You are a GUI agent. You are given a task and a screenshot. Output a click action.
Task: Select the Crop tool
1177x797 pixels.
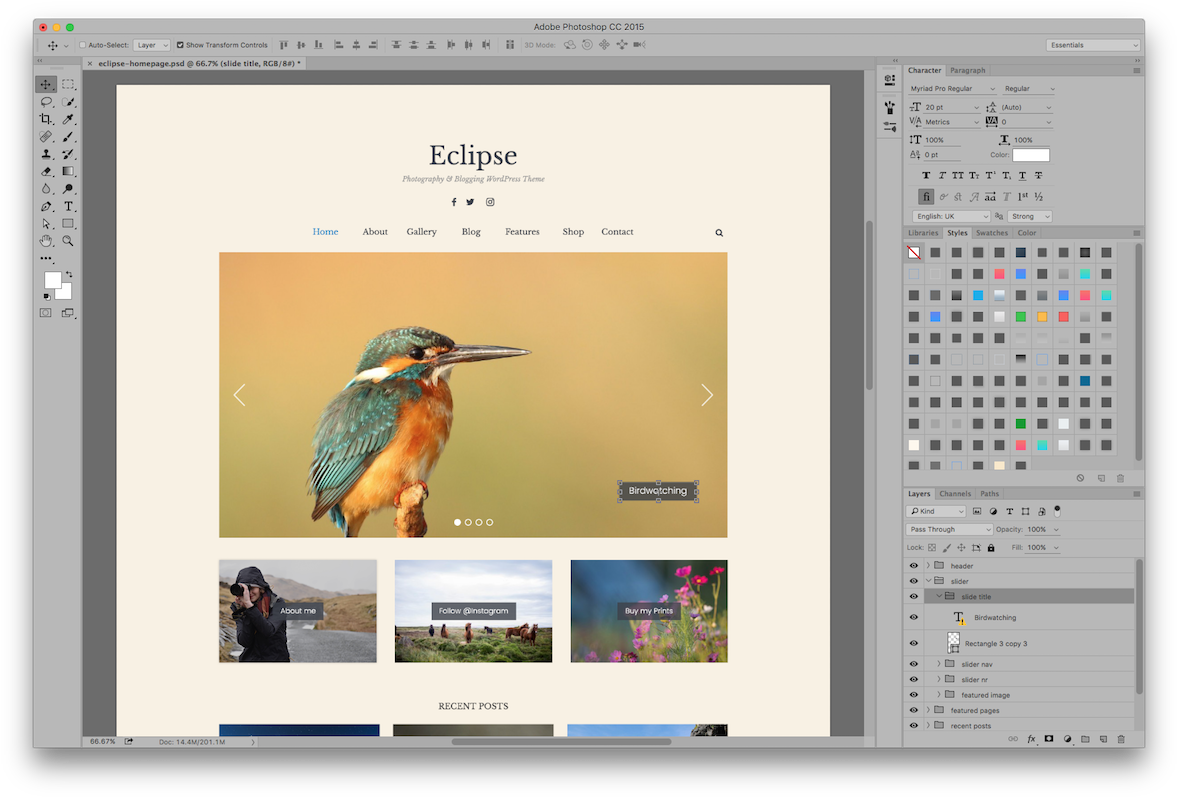coord(46,119)
